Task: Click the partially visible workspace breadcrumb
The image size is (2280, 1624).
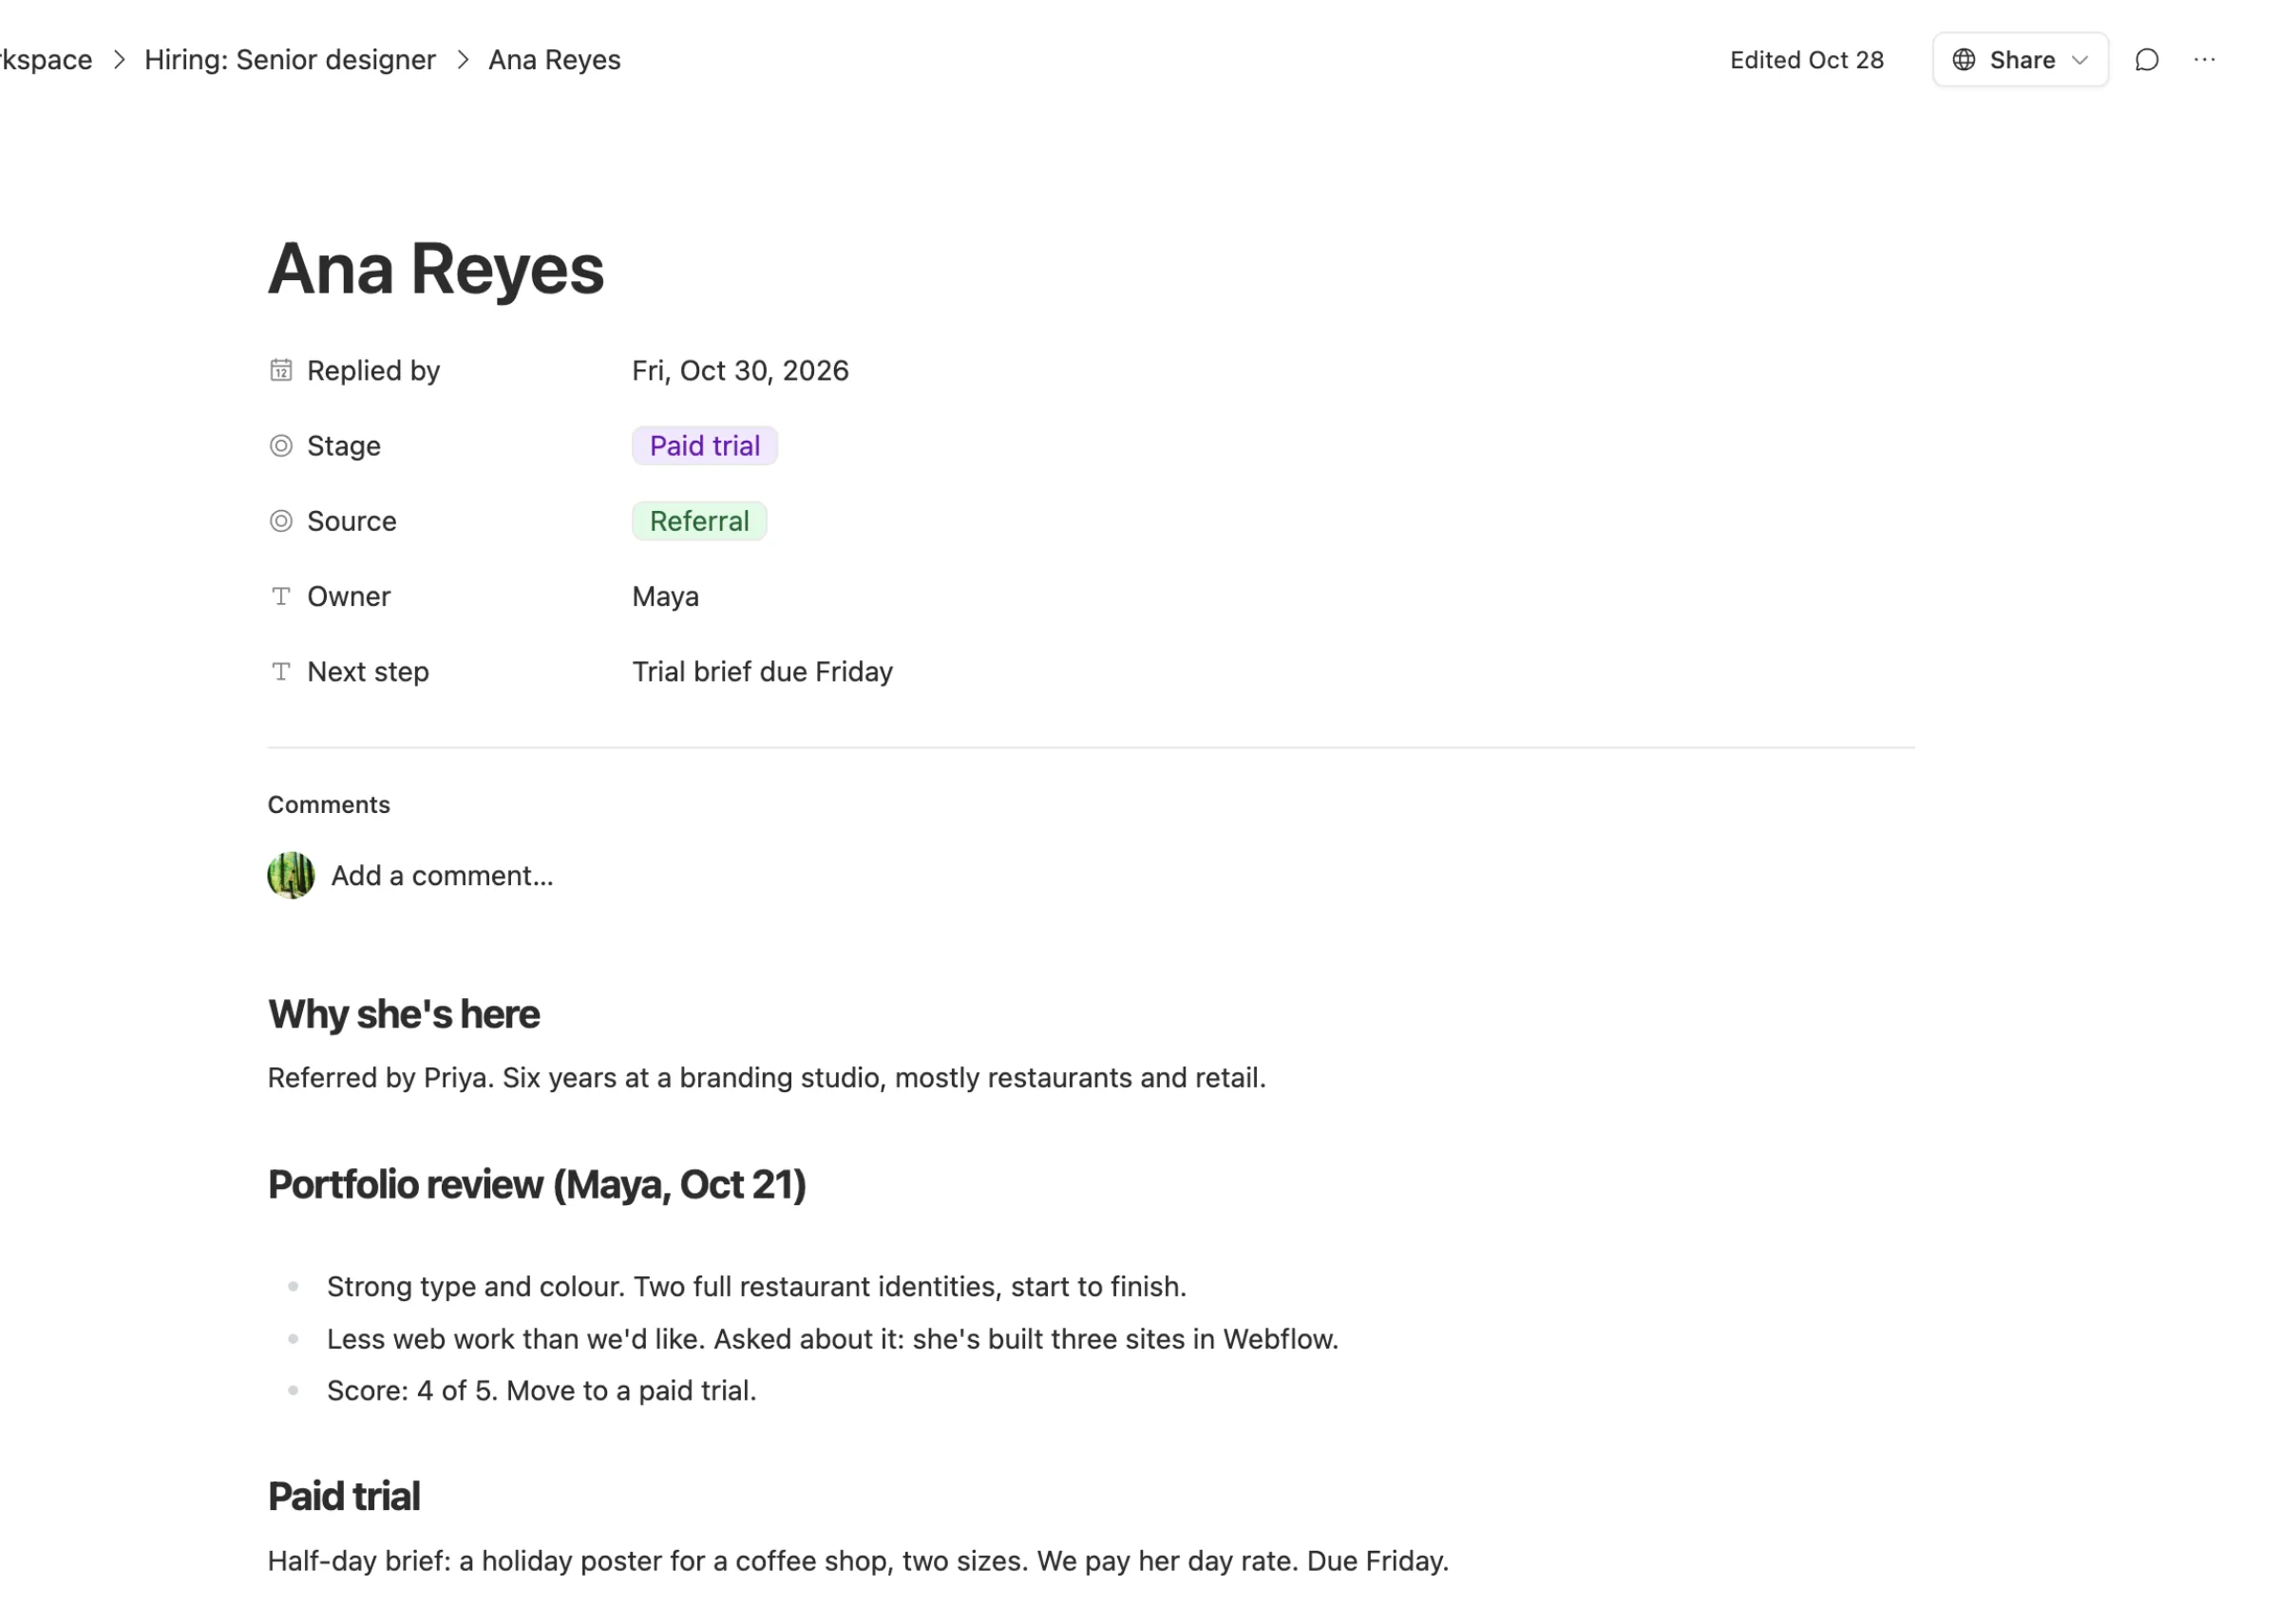Action: point(46,60)
